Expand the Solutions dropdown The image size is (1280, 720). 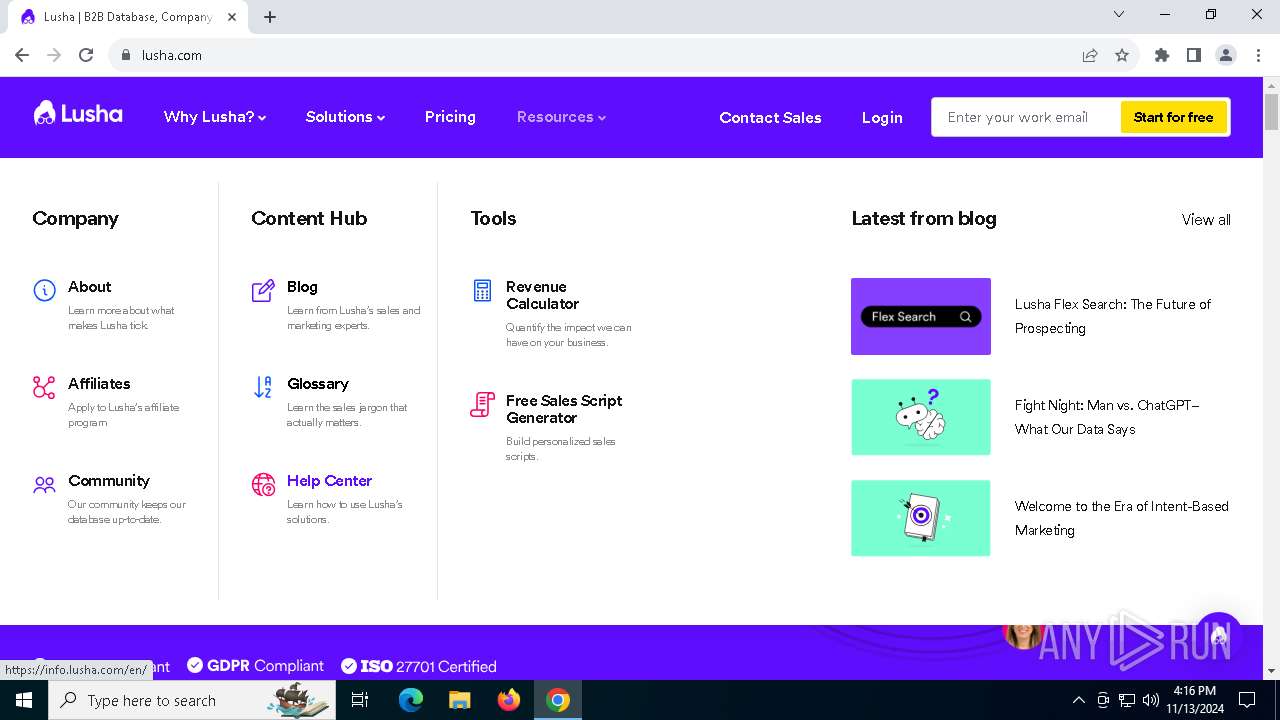click(345, 117)
